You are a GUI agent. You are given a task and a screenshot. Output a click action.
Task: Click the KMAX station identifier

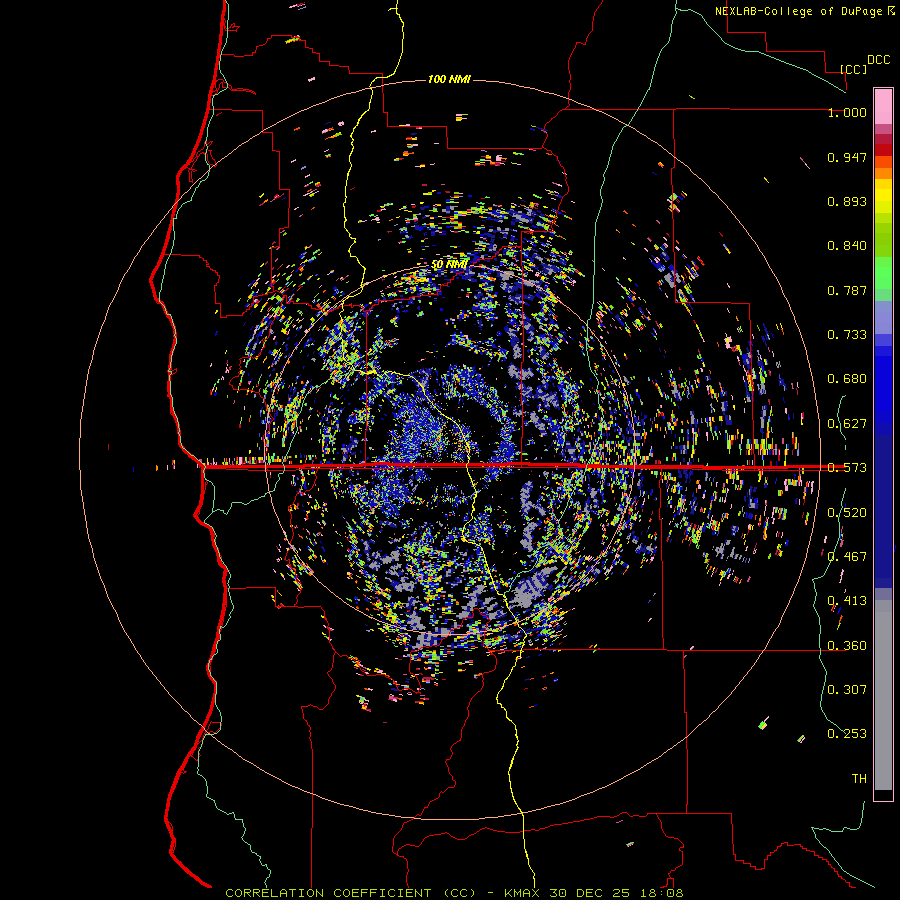(522, 893)
